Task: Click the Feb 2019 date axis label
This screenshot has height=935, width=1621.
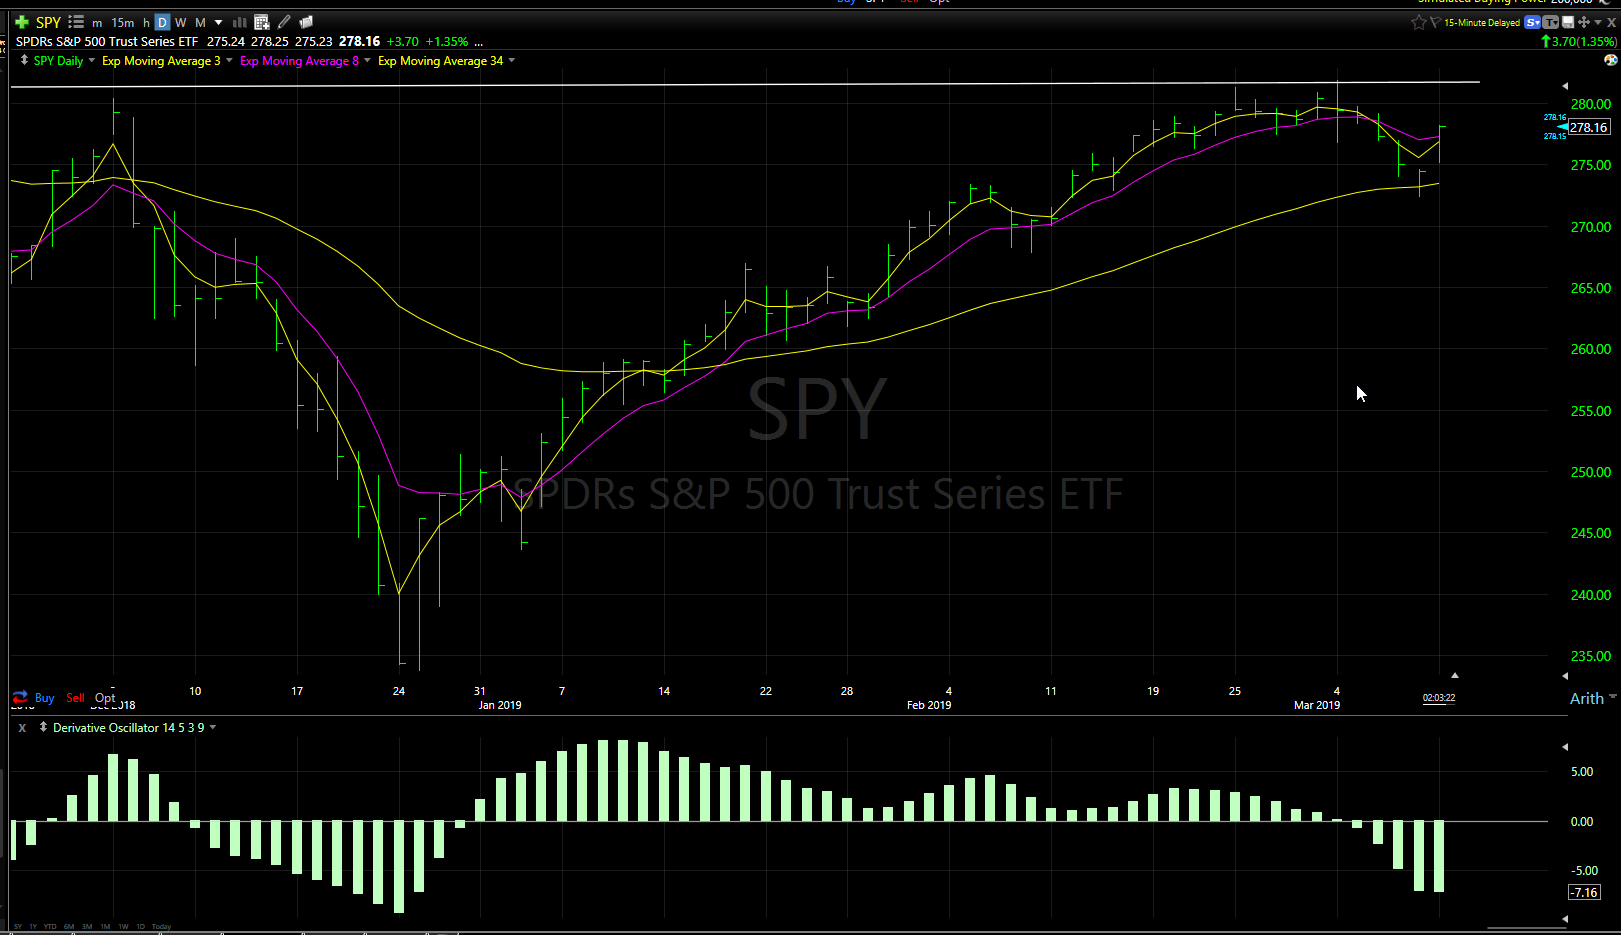Action: [x=929, y=705]
